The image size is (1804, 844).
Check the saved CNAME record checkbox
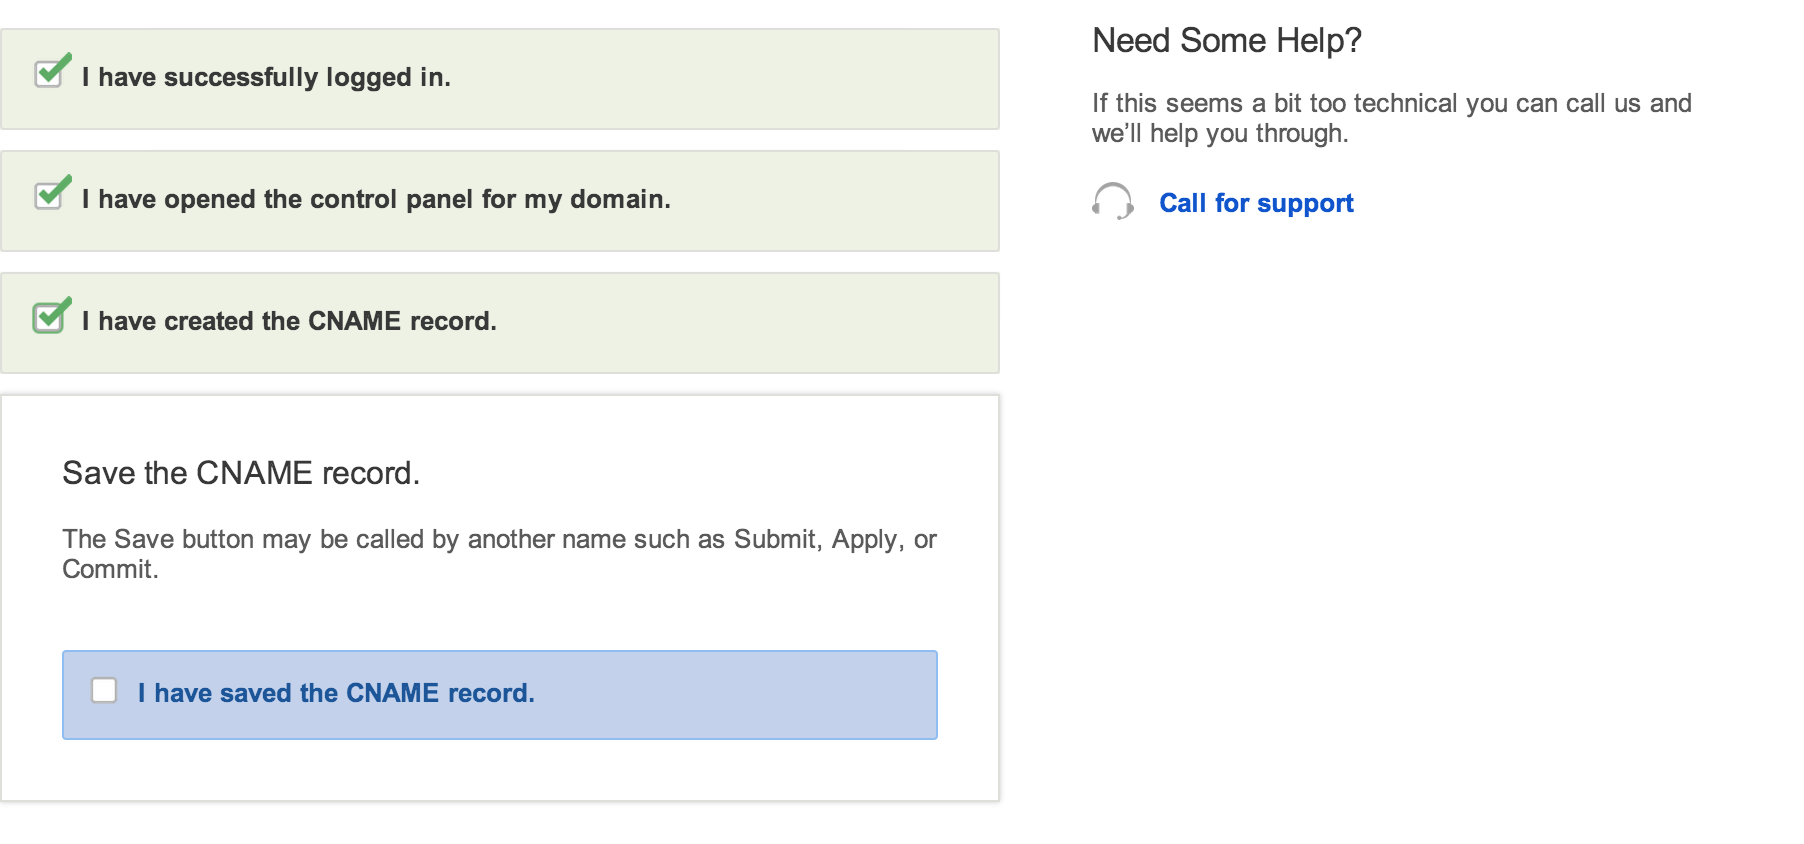coord(104,690)
